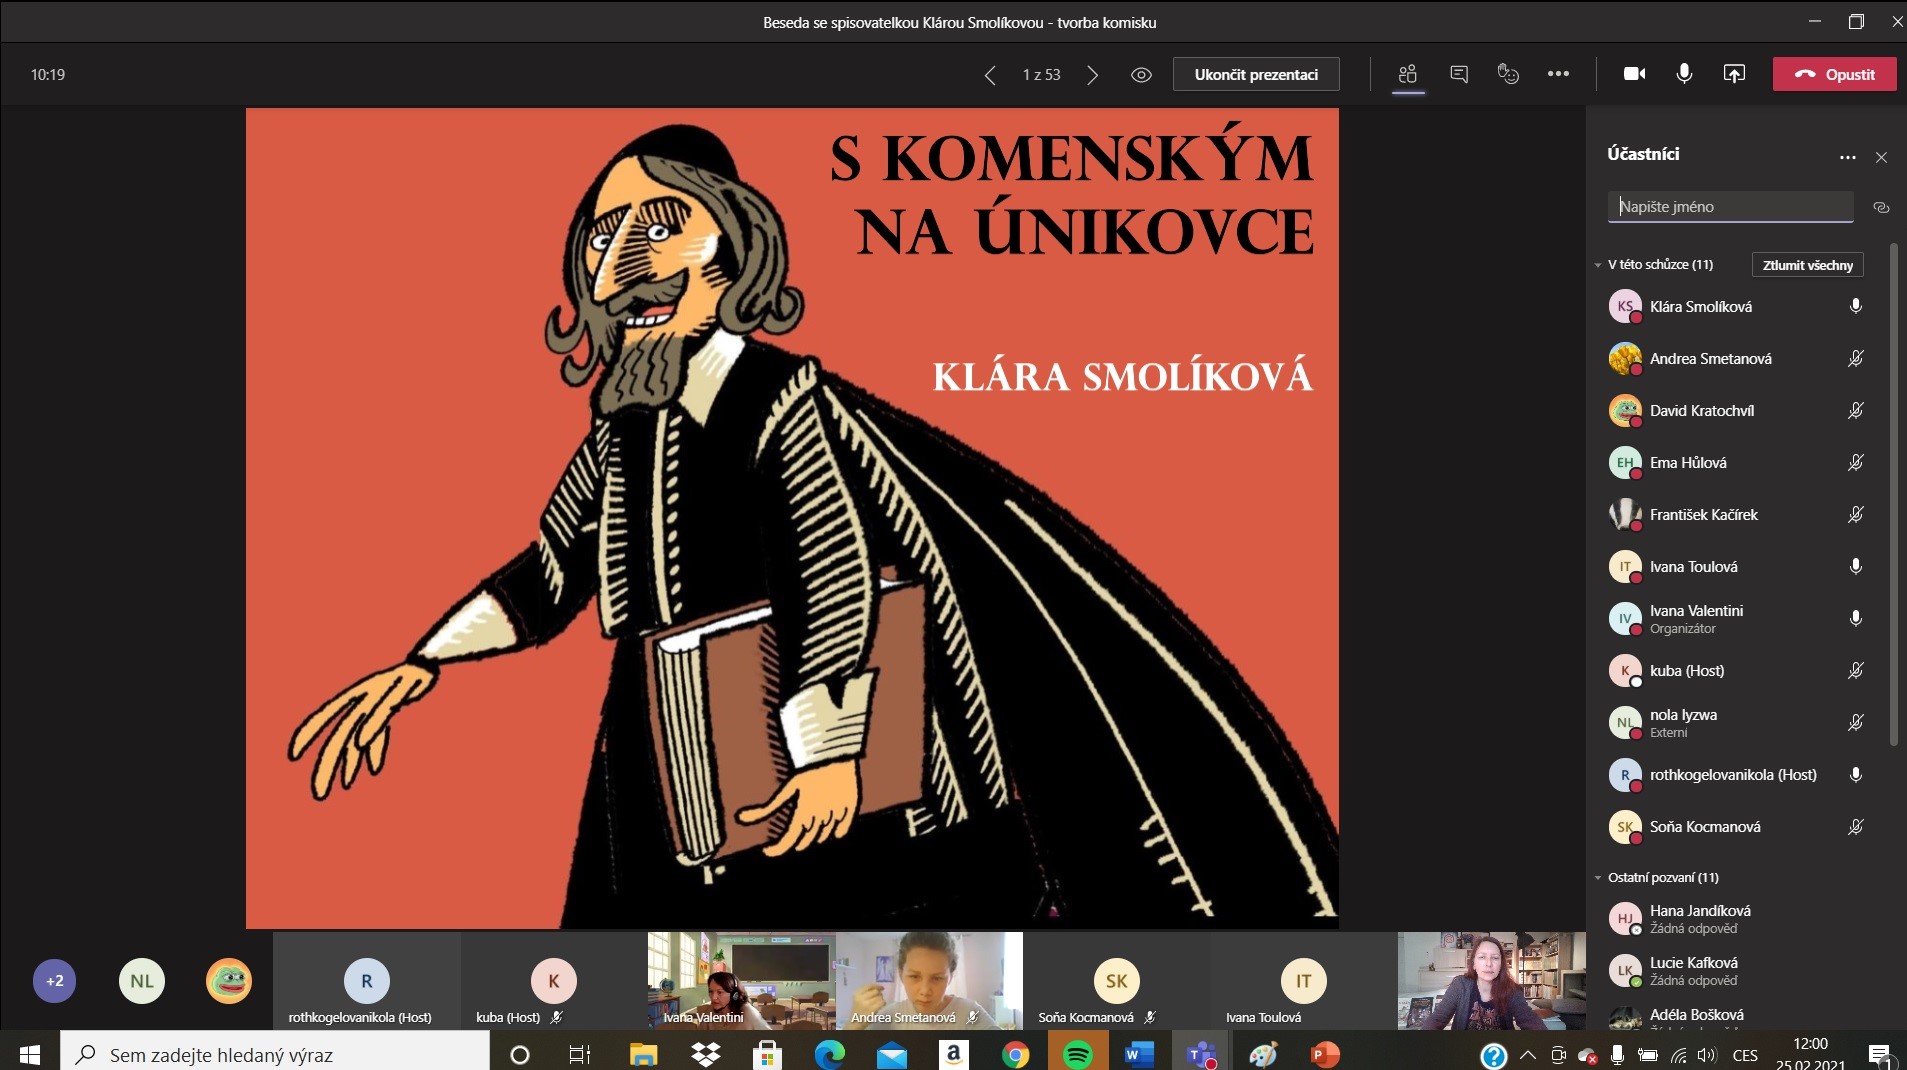Click František Kačírek muted mic icon

coord(1855,514)
